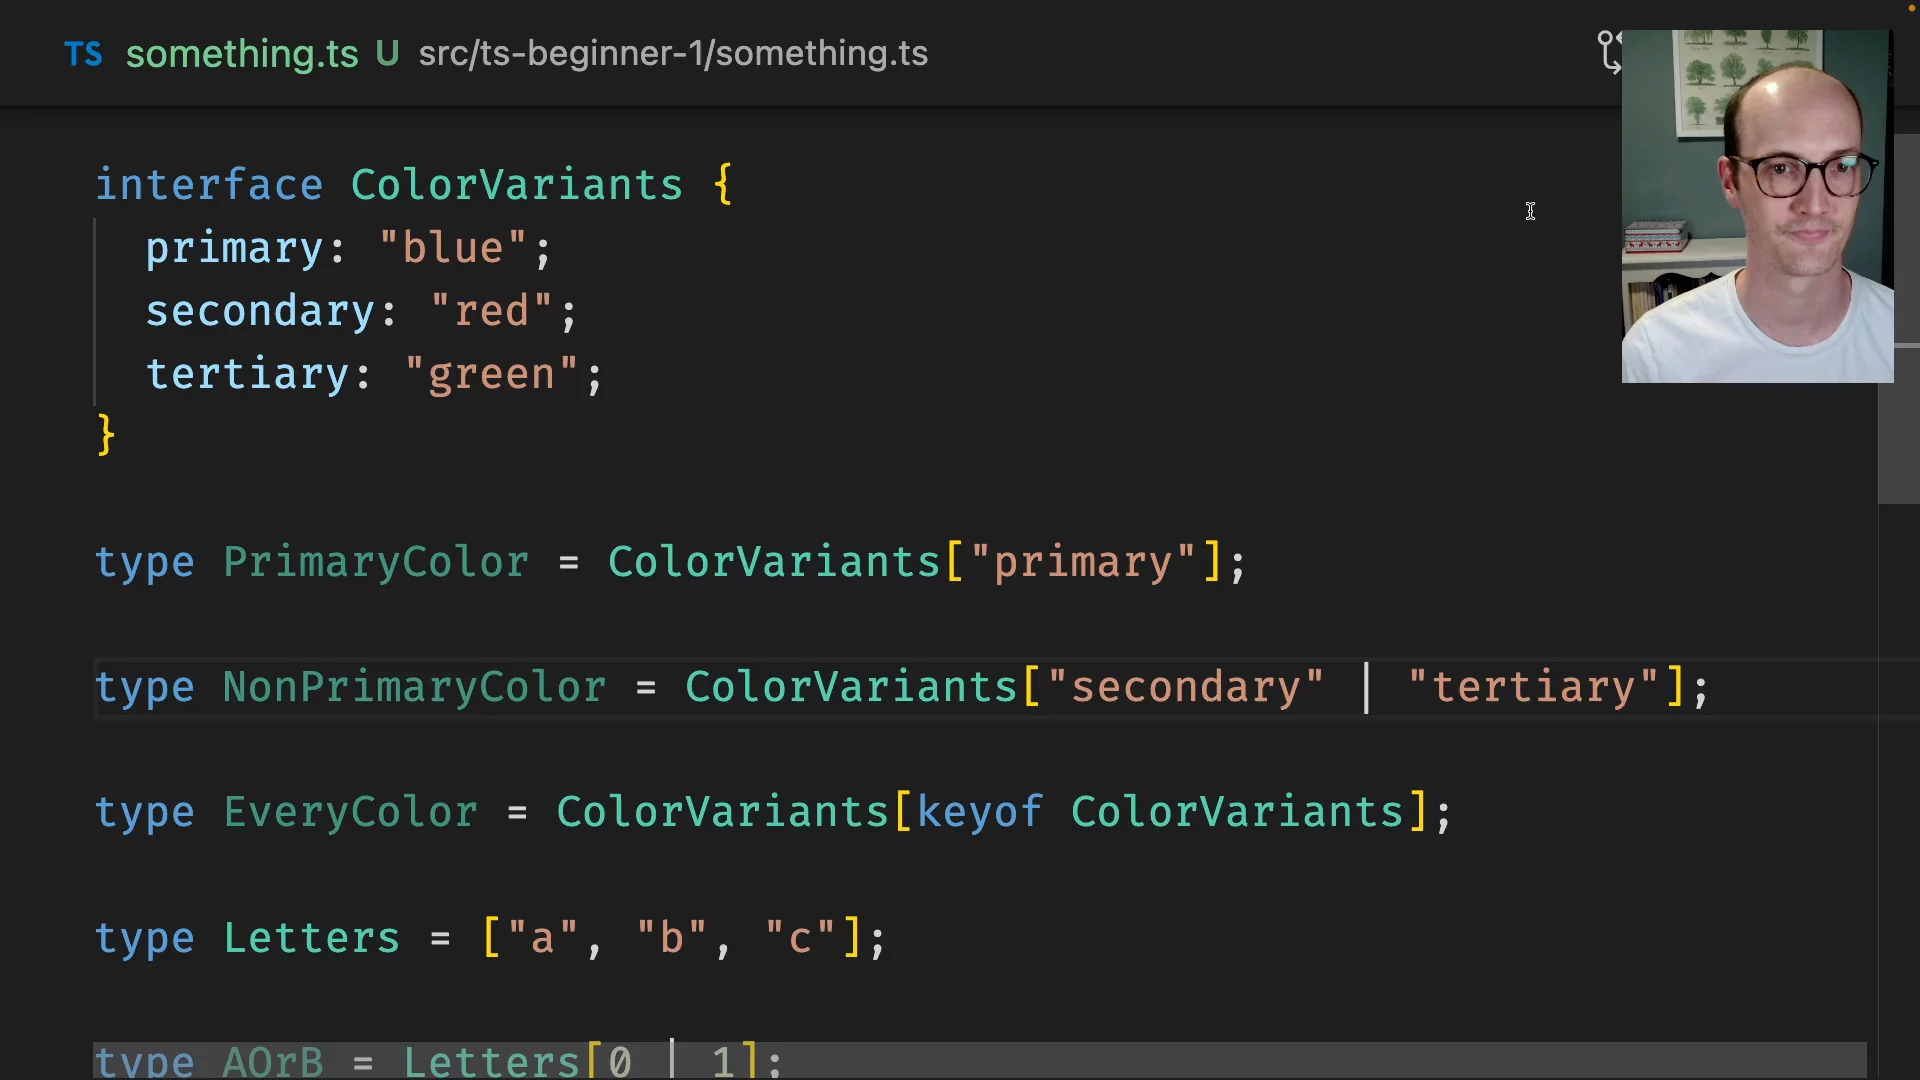Click the "tertiary" string in NonPrimaryColor line
This screenshot has height=1080, width=1920.
click(x=1534, y=687)
